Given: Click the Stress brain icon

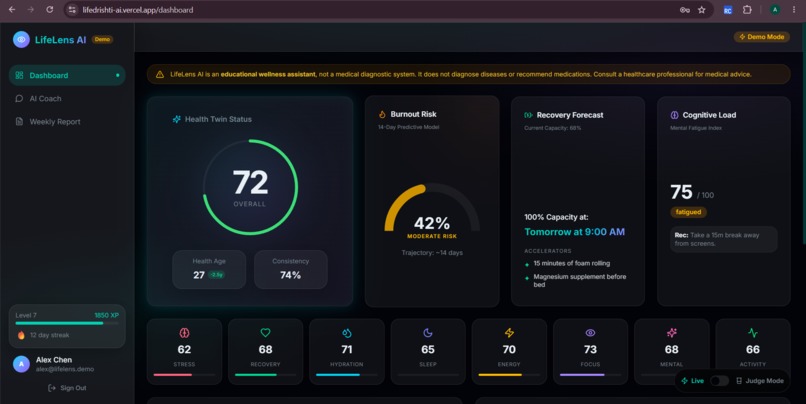Looking at the screenshot, I should point(184,333).
